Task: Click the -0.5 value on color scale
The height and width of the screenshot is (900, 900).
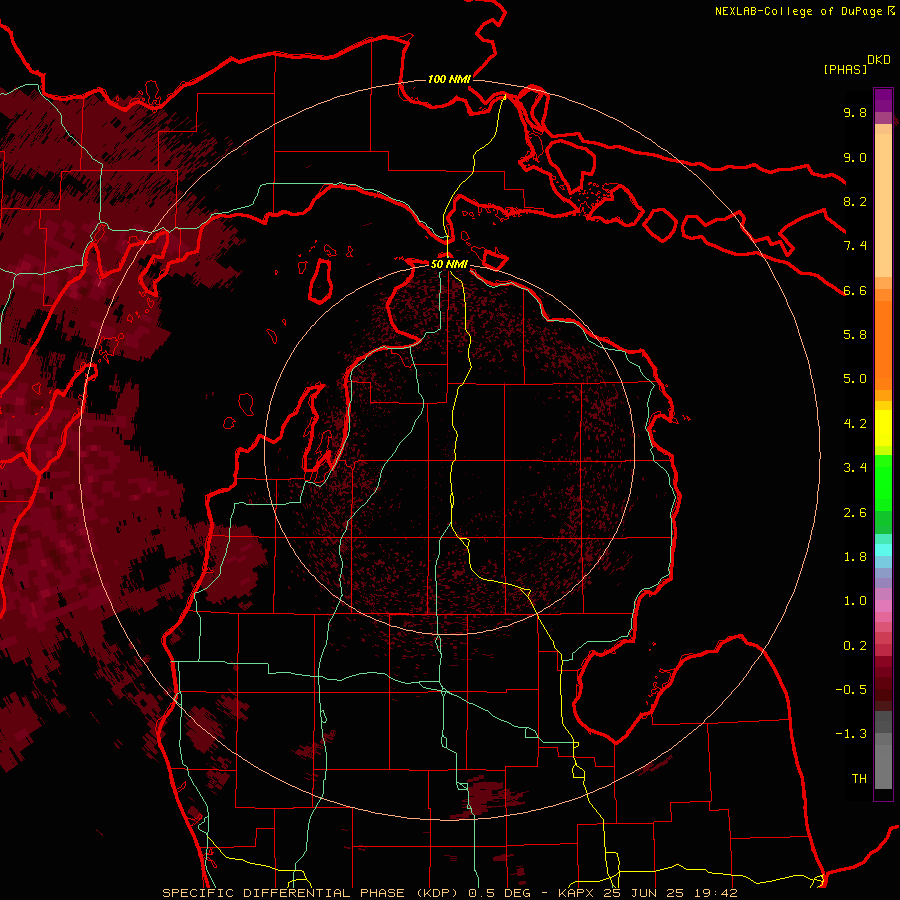Action: [851, 690]
